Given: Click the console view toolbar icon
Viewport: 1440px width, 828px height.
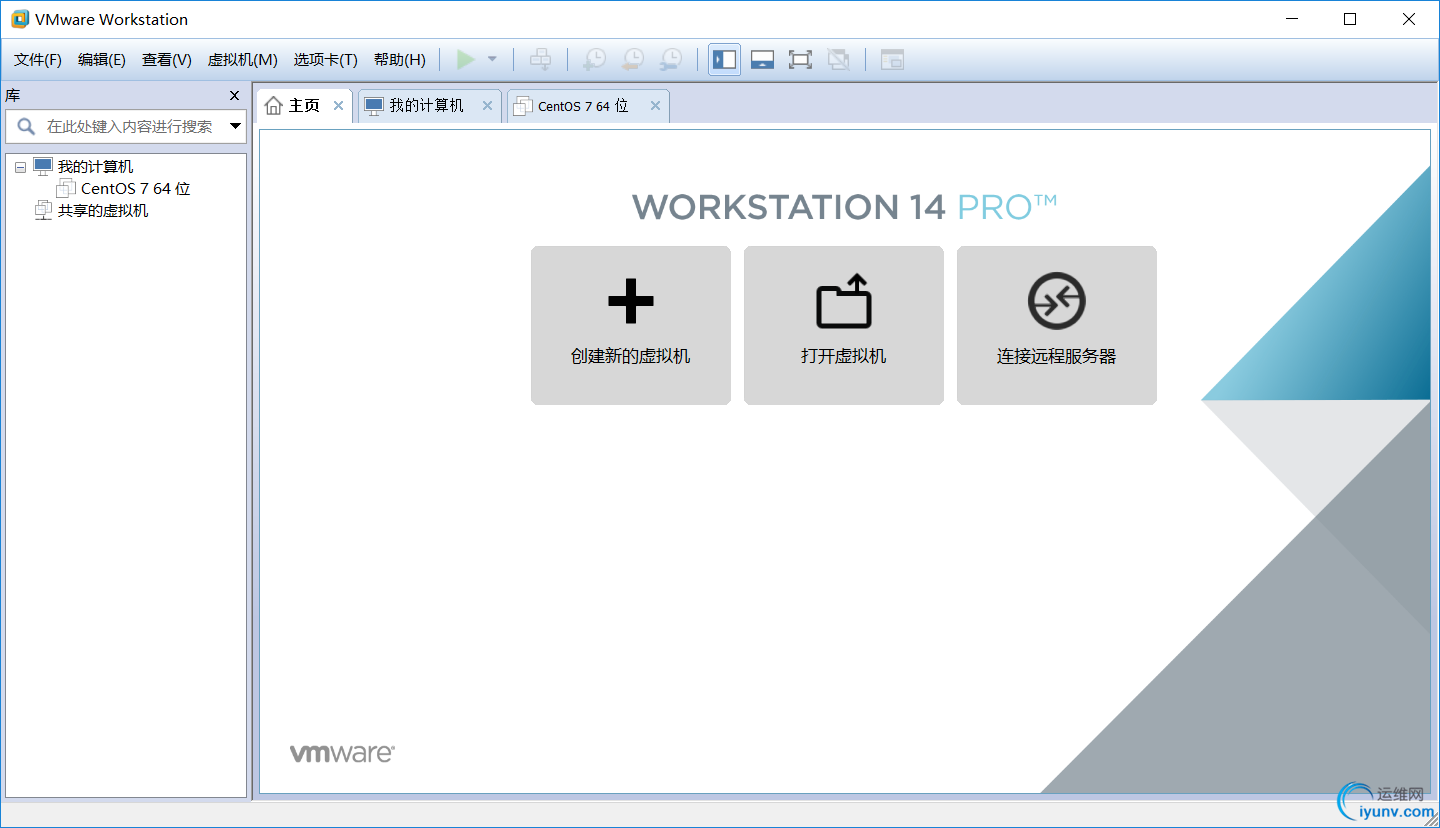Looking at the screenshot, I should click(x=892, y=60).
